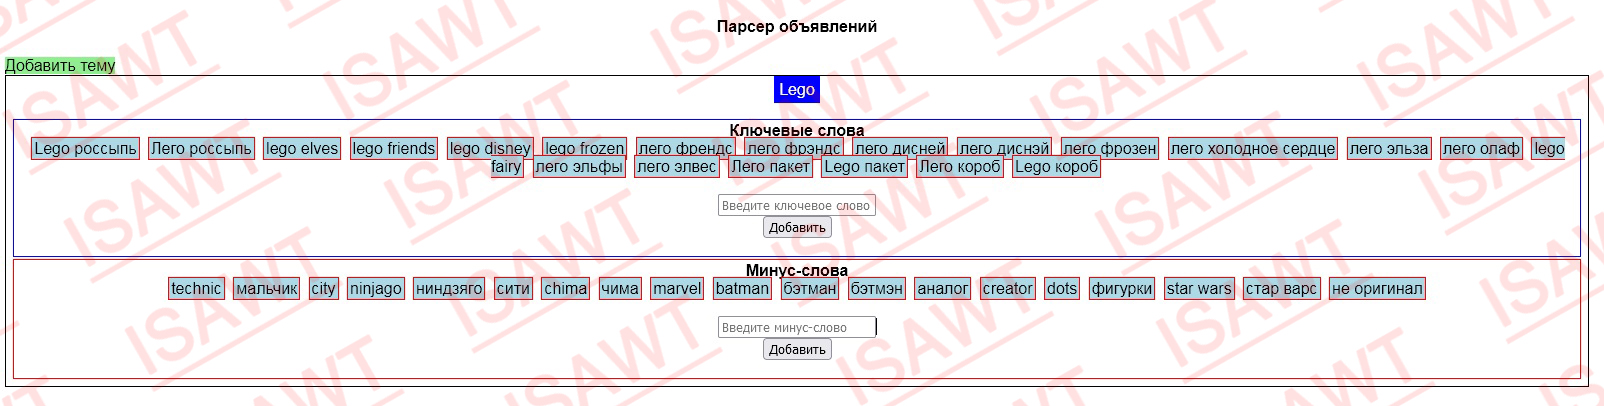Select the 'ниндзяго' minus-word tag

click(x=449, y=288)
